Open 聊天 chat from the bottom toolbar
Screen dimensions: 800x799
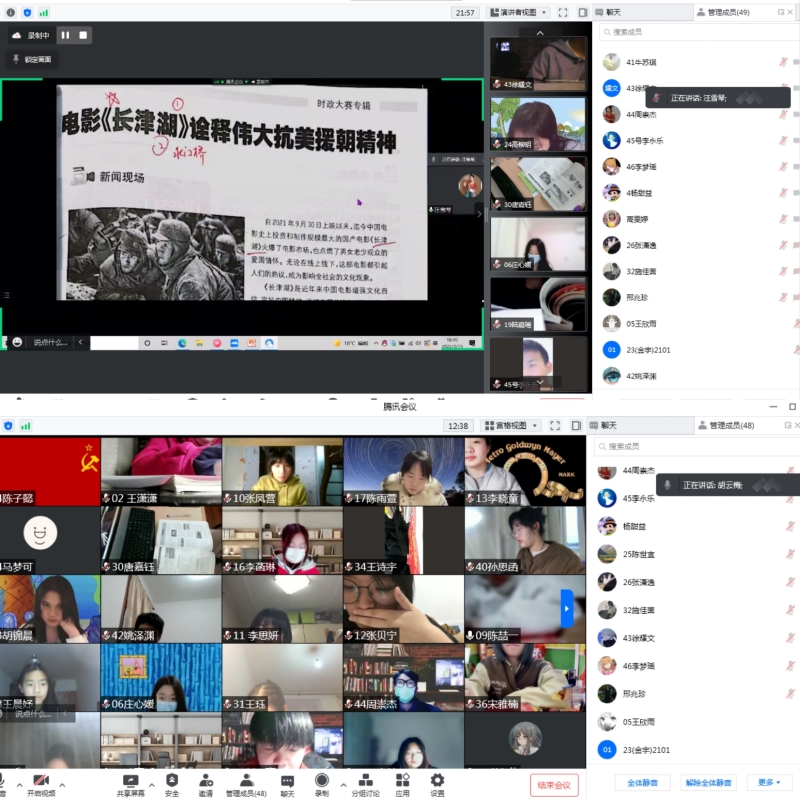click(287, 785)
